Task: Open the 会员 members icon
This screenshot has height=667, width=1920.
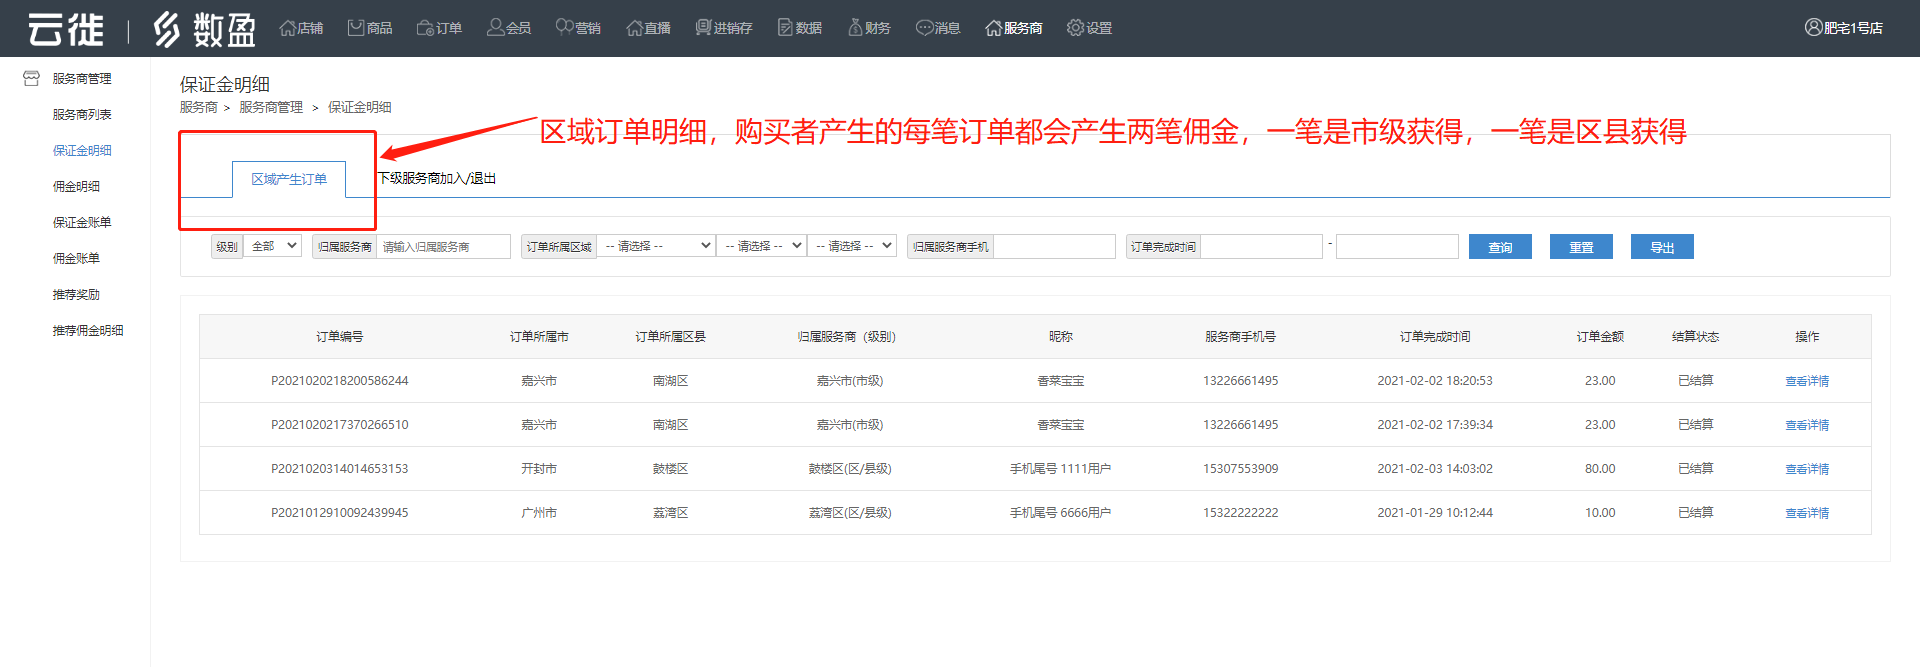Action: (x=495, y=28)
